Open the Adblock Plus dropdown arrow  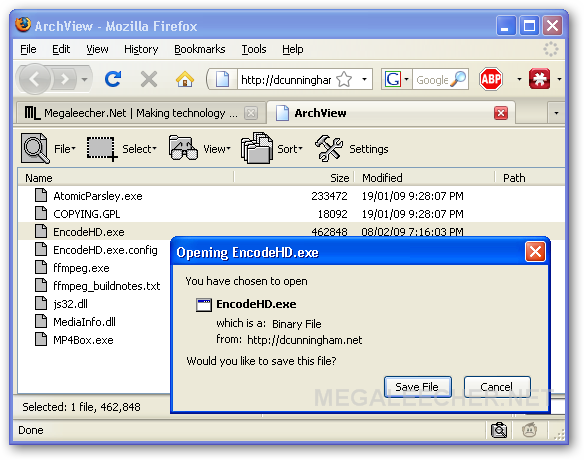point(519,79)
